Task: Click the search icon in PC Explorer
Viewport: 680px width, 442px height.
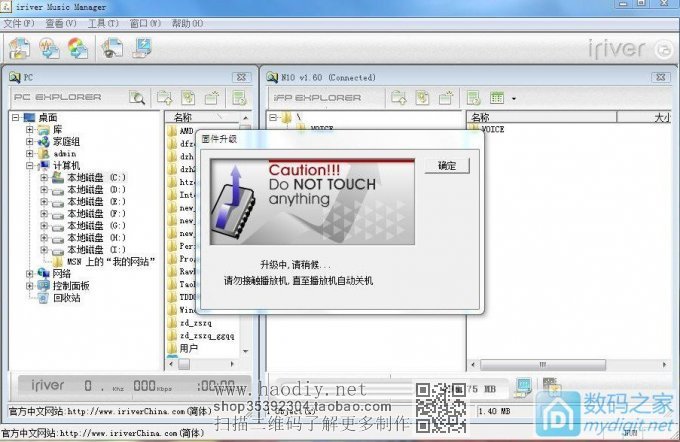Action: (x=137, y=98)
